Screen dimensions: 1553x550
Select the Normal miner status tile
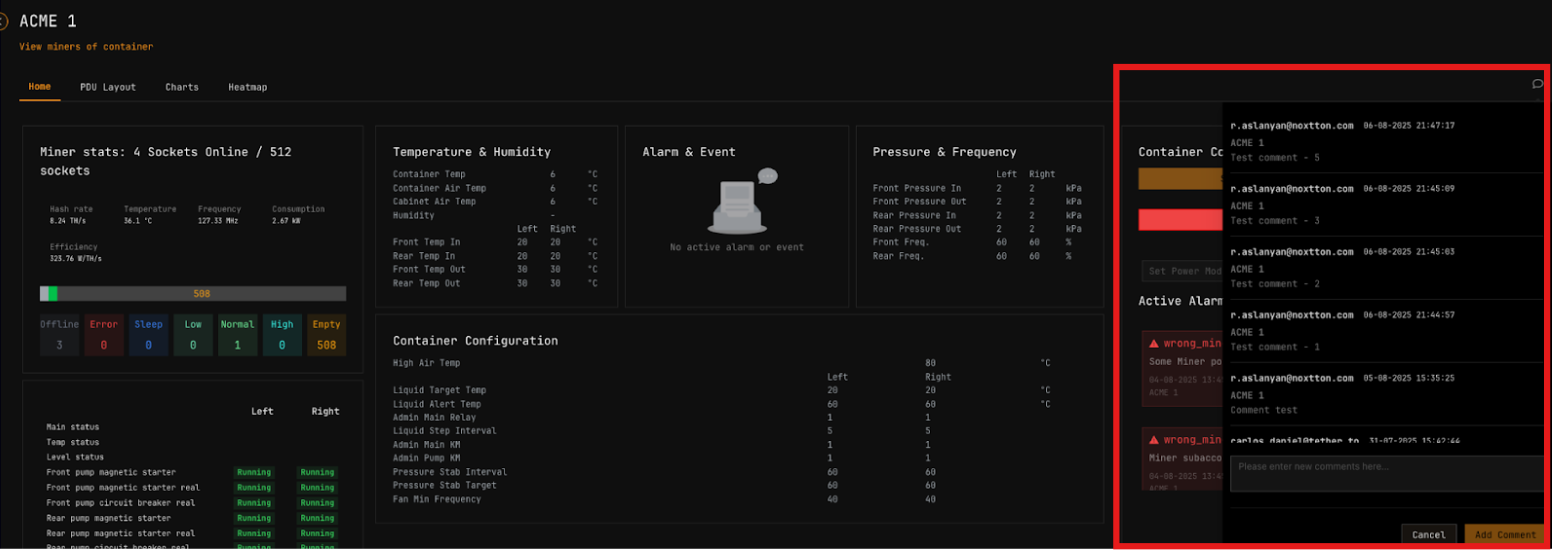[x=237, y=335]
